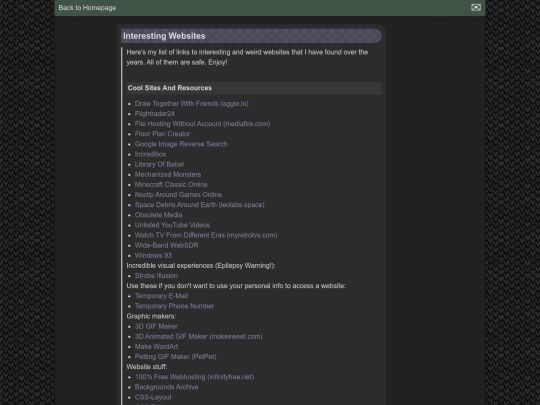Image resolution: width=540 pixels, height=405 pixels.
Task: Visit Space Debris Around Earth (leolabs.space)
Action: click(x=200, y=205)
